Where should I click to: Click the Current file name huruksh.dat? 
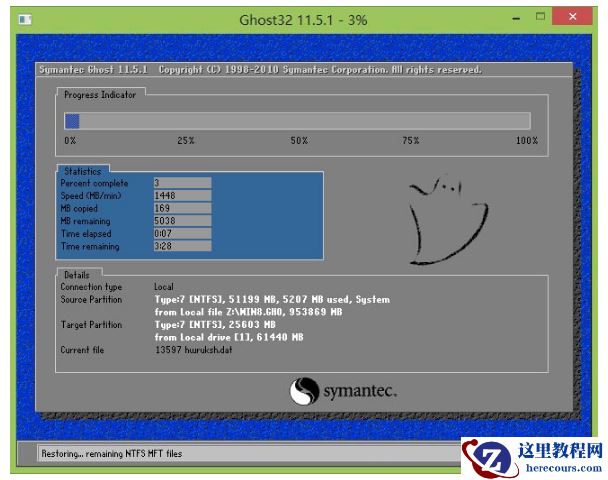click(196, 350)
